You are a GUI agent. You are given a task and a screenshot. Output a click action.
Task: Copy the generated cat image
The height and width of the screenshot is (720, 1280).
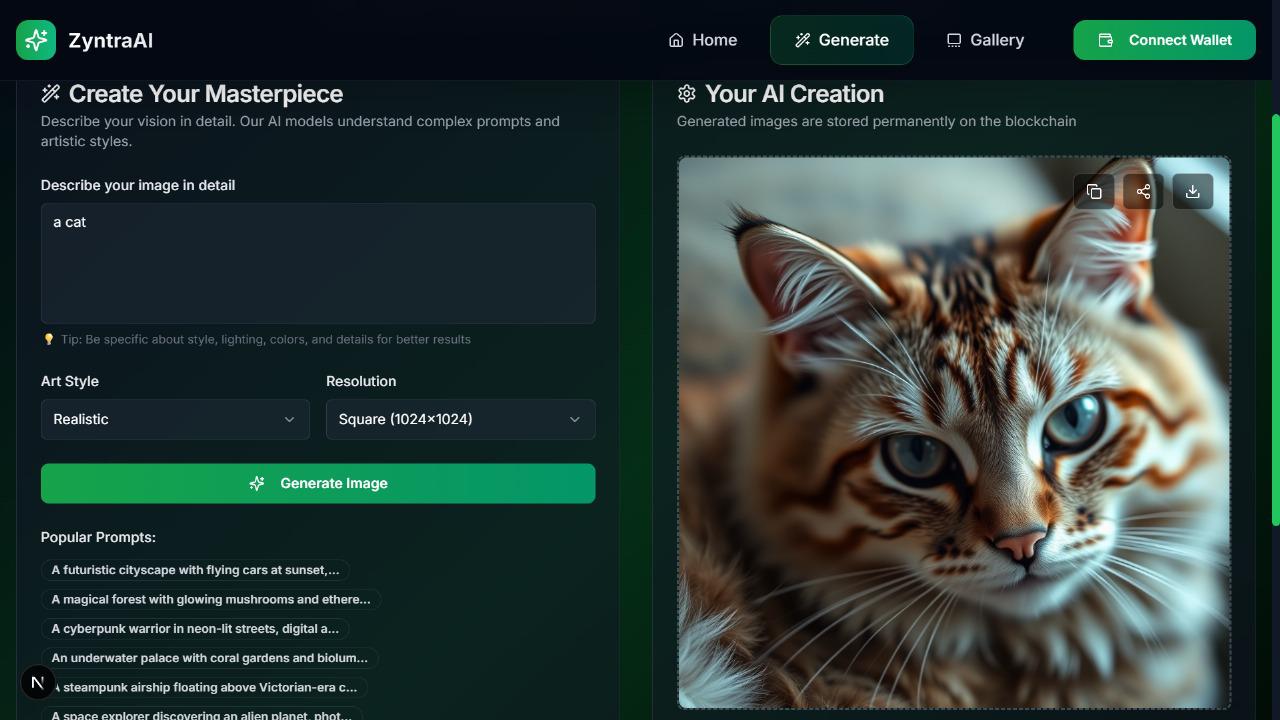point(1094,192)
